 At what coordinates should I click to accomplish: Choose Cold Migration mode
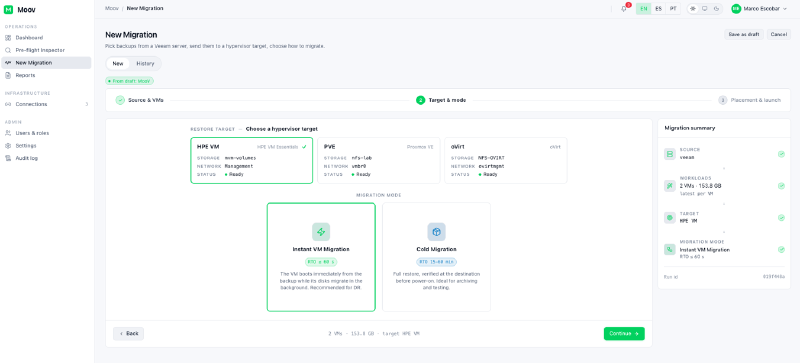pos(436,257)
